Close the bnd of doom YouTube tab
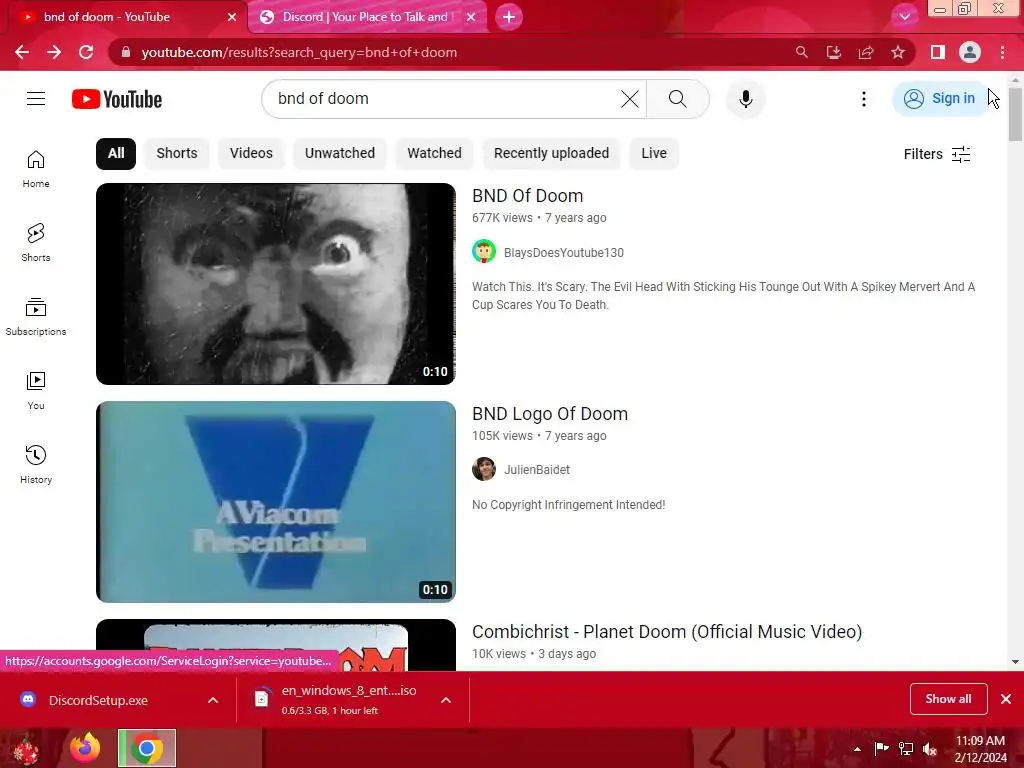The width and height of the screenshot is (1024, 768). click(232, 17)
